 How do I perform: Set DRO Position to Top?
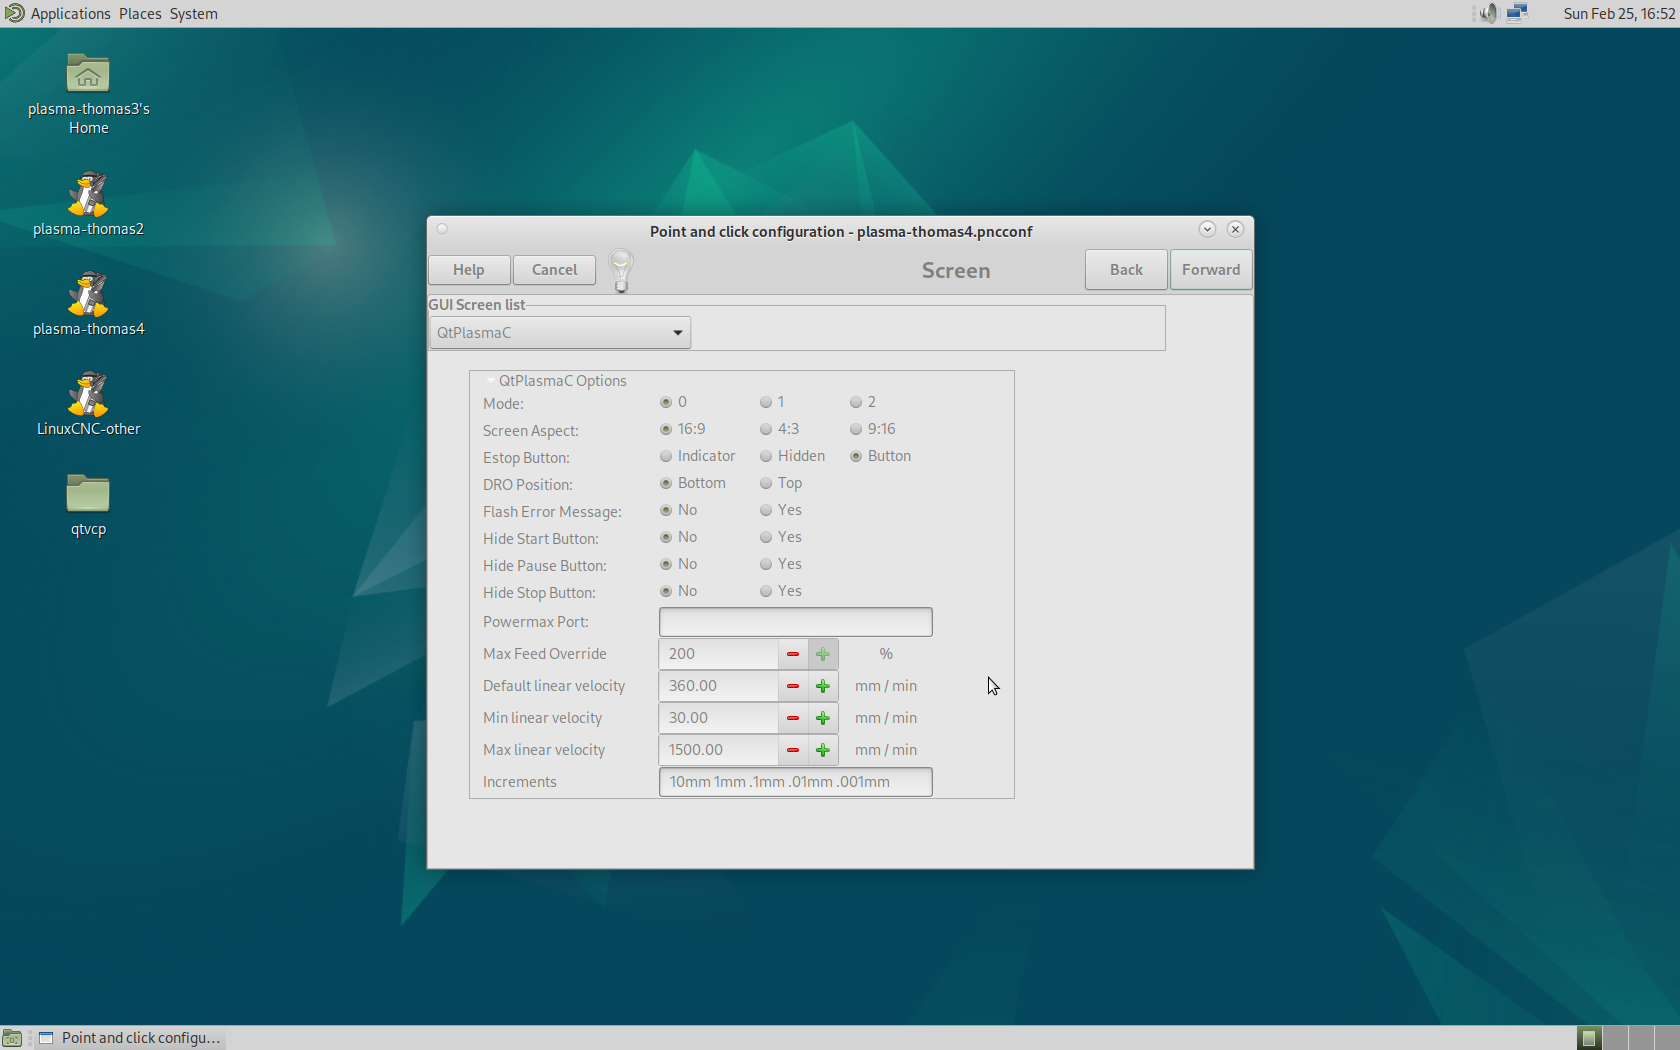(766, 483)
